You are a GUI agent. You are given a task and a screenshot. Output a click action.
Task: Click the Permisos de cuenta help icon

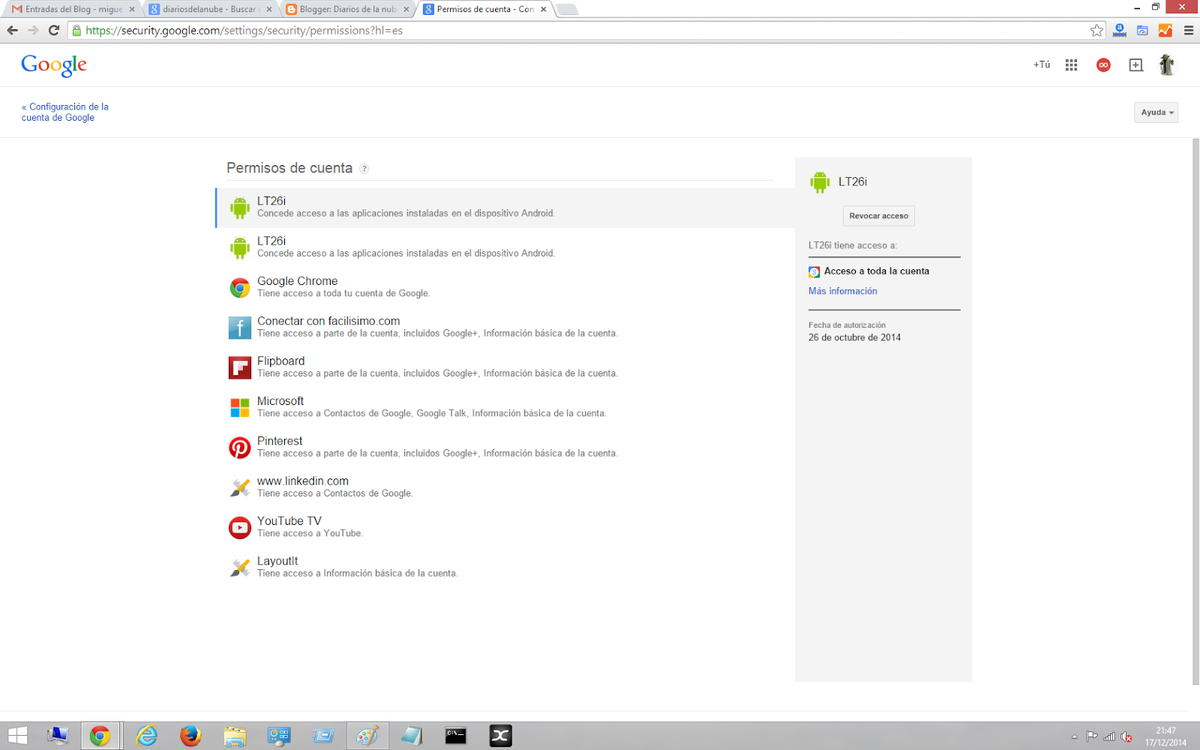click(x=364, y=169)
